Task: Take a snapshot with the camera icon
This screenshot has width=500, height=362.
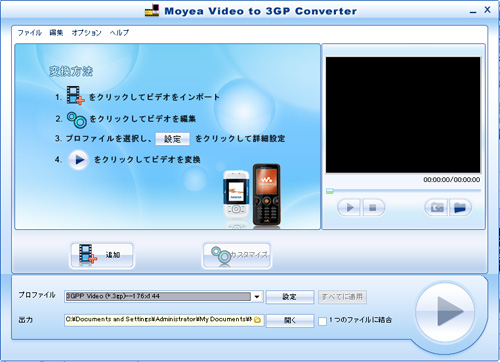Action: coord(436,208)
